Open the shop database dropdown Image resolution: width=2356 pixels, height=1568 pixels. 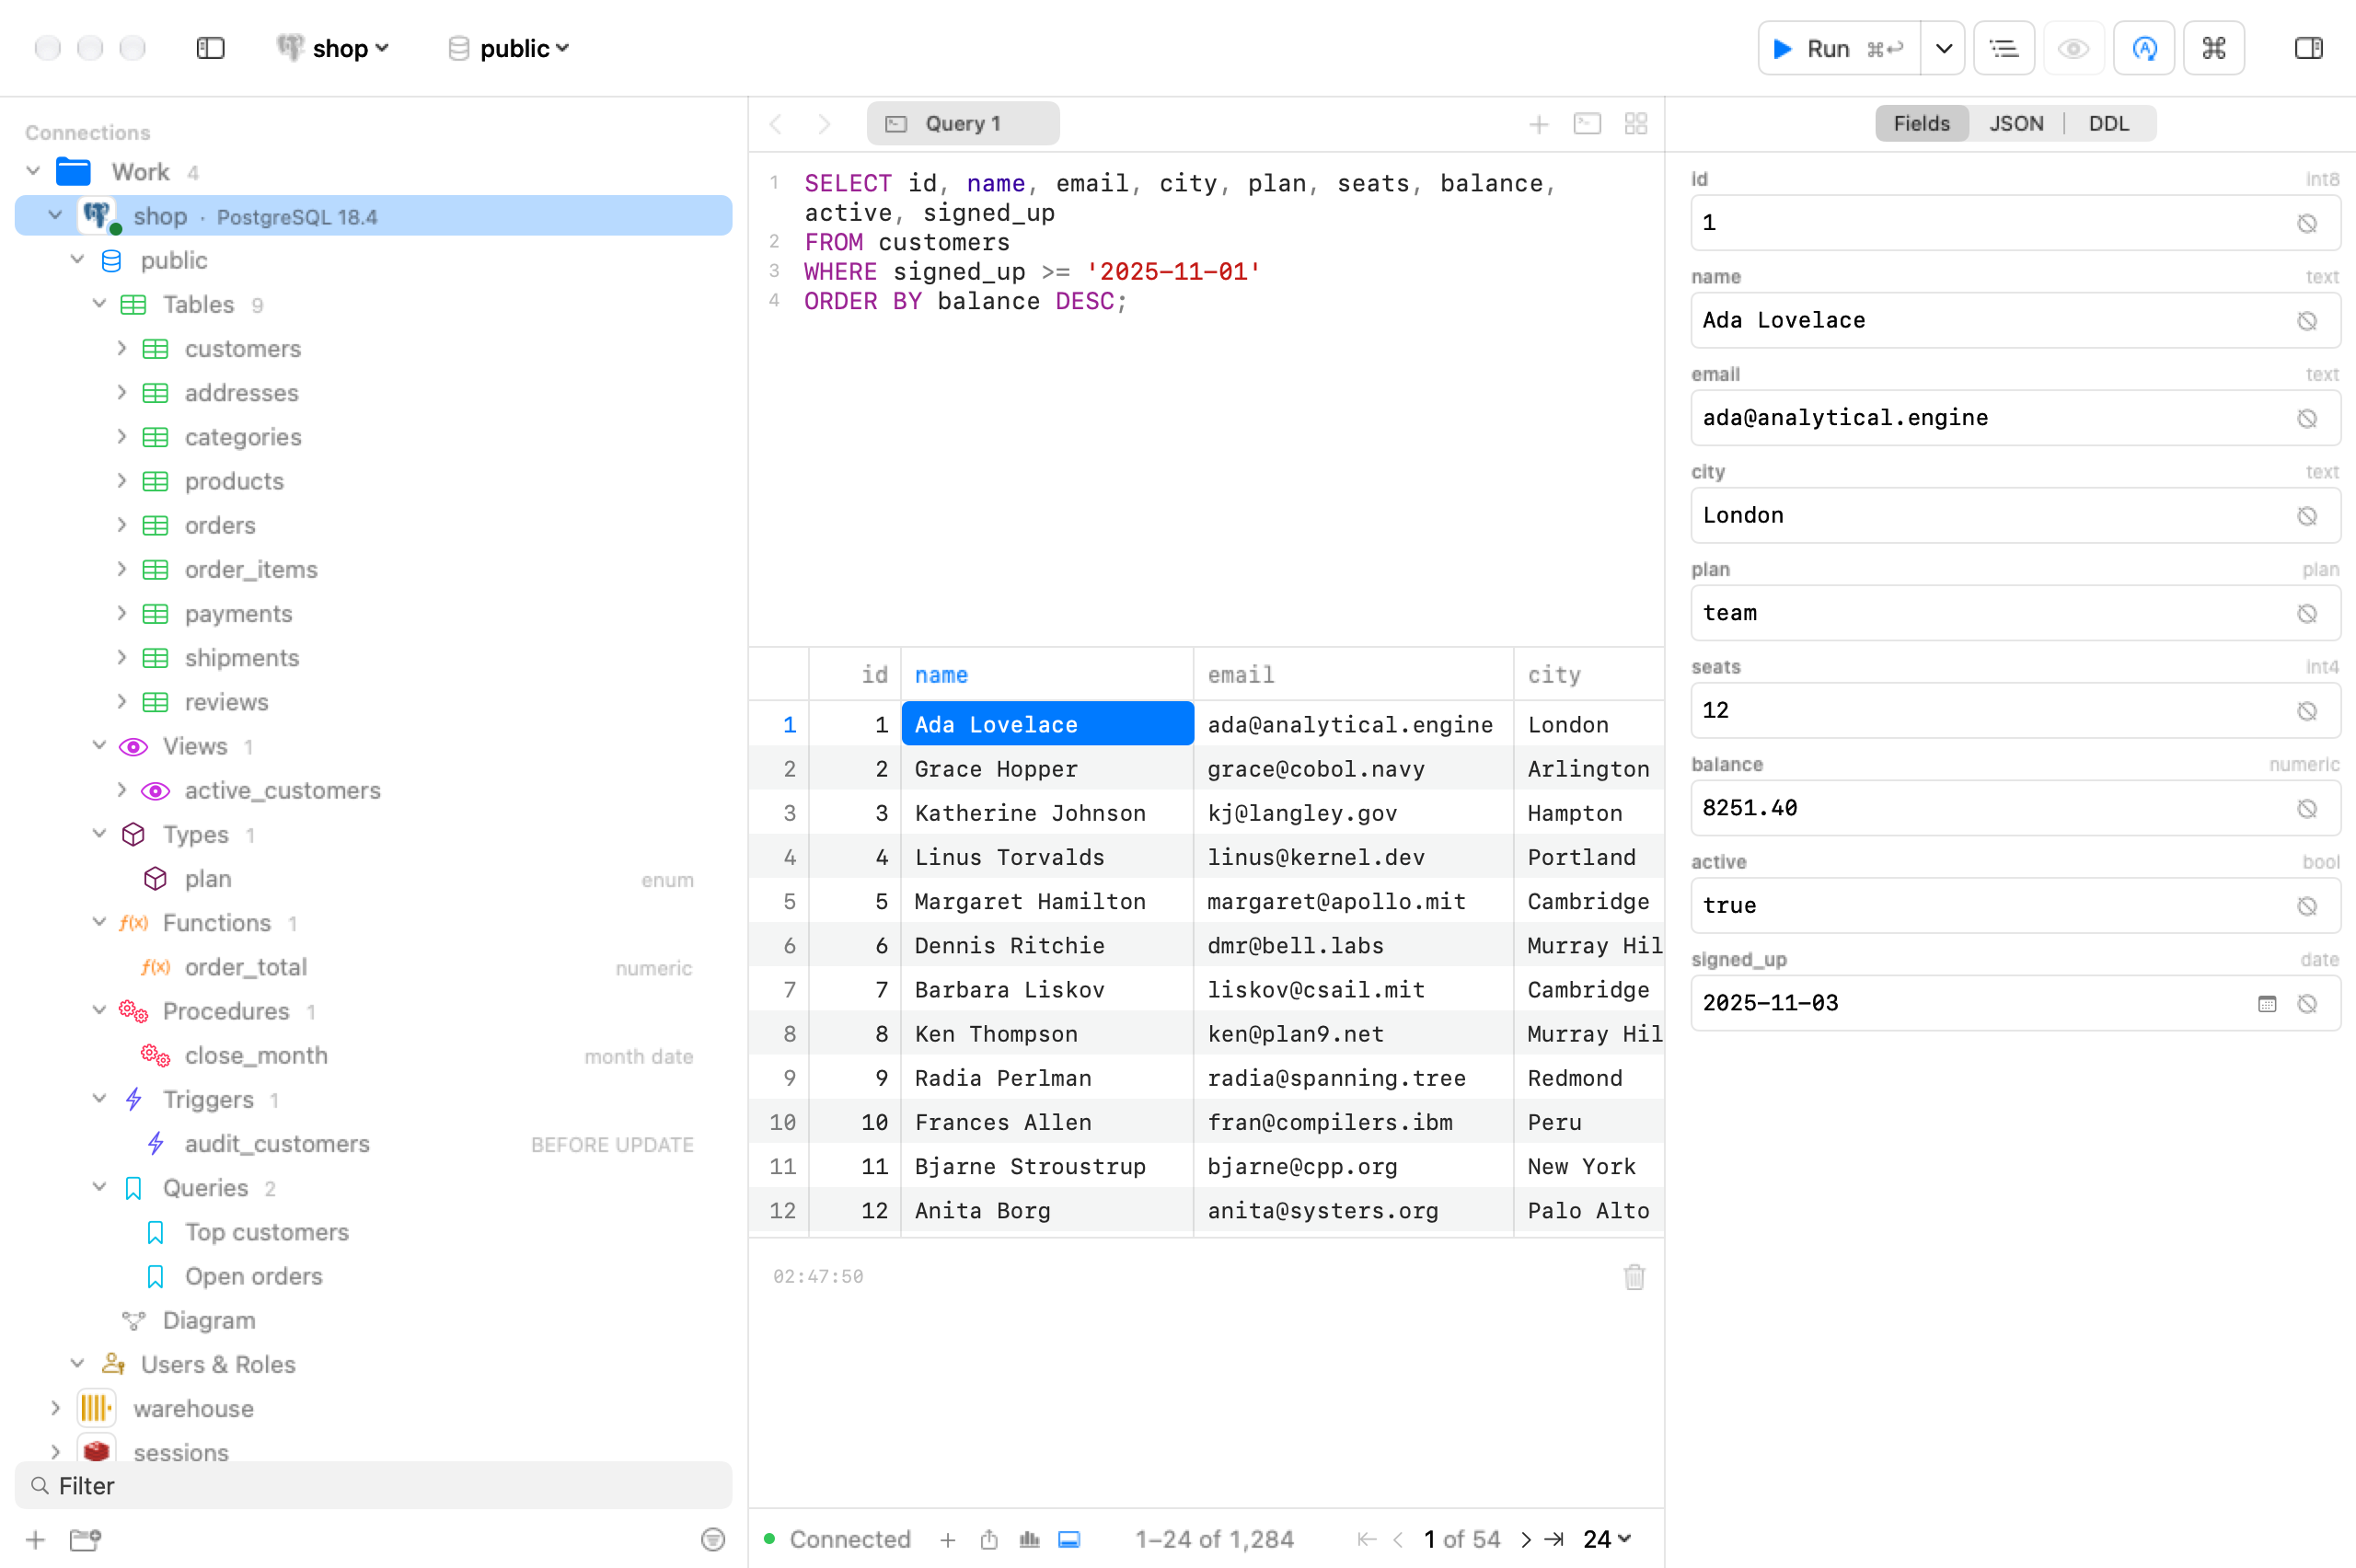pos(333,48)
